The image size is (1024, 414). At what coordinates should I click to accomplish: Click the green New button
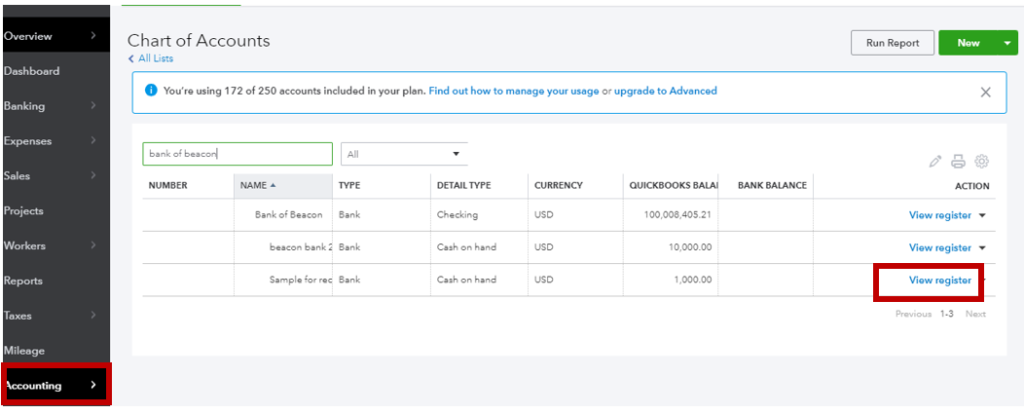(968, 43)
